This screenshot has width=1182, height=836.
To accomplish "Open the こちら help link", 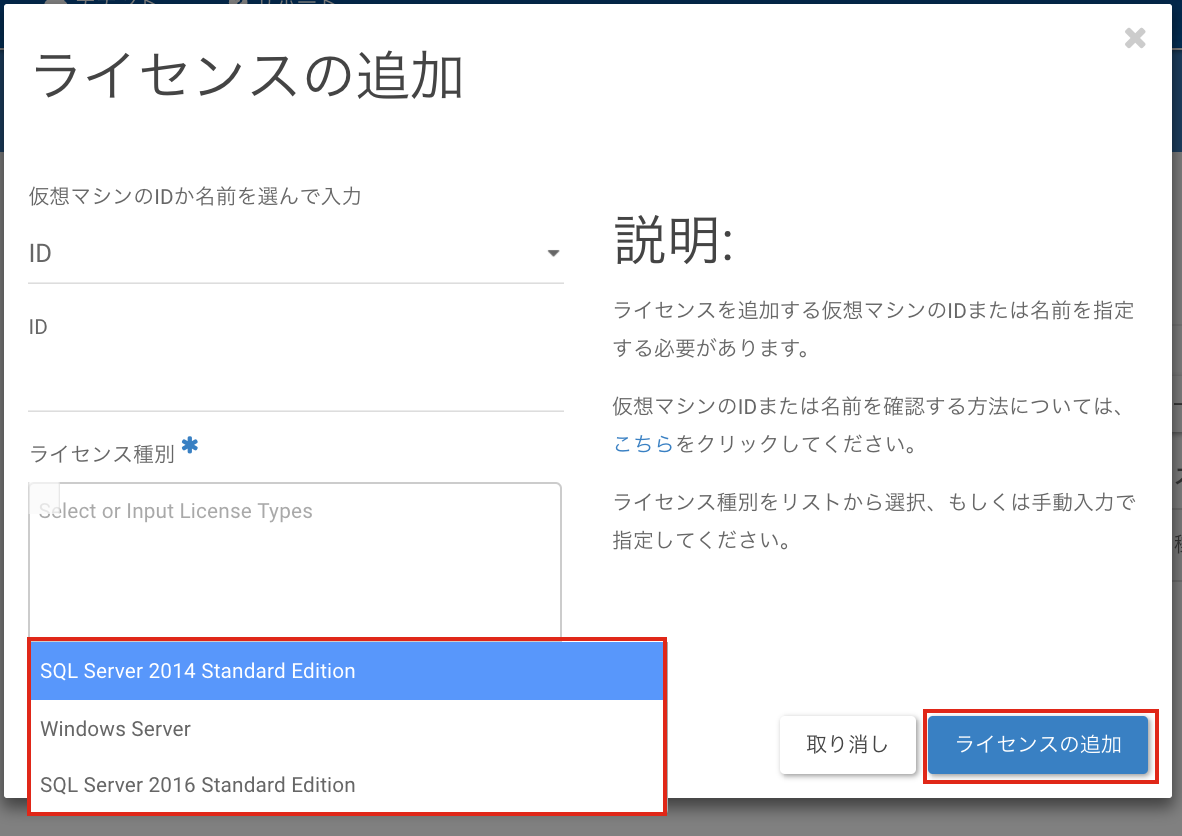I will [x=643, y=444].
